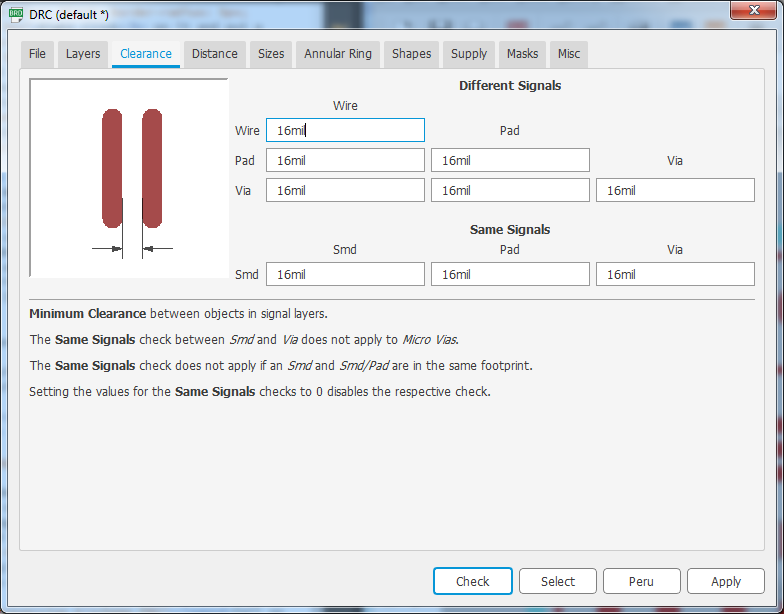The width and height of the screenshot is (784, 614).
Task: Switch to the Layers tab
Action: click(x=83, y=54)
